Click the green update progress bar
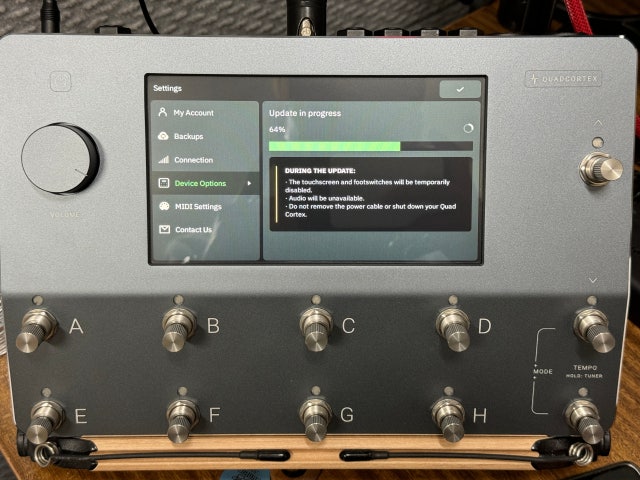The width and height of the screenshot is (640, 480). (x=335, y=146)
